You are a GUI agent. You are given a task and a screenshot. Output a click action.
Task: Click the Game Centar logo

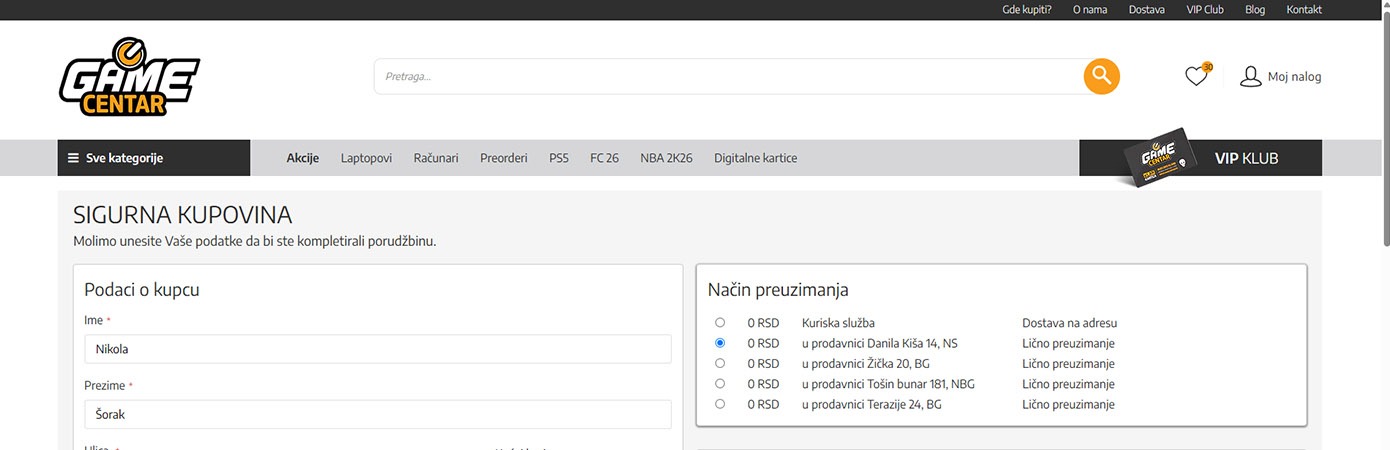pyautogui.click(x=129, y=77)
